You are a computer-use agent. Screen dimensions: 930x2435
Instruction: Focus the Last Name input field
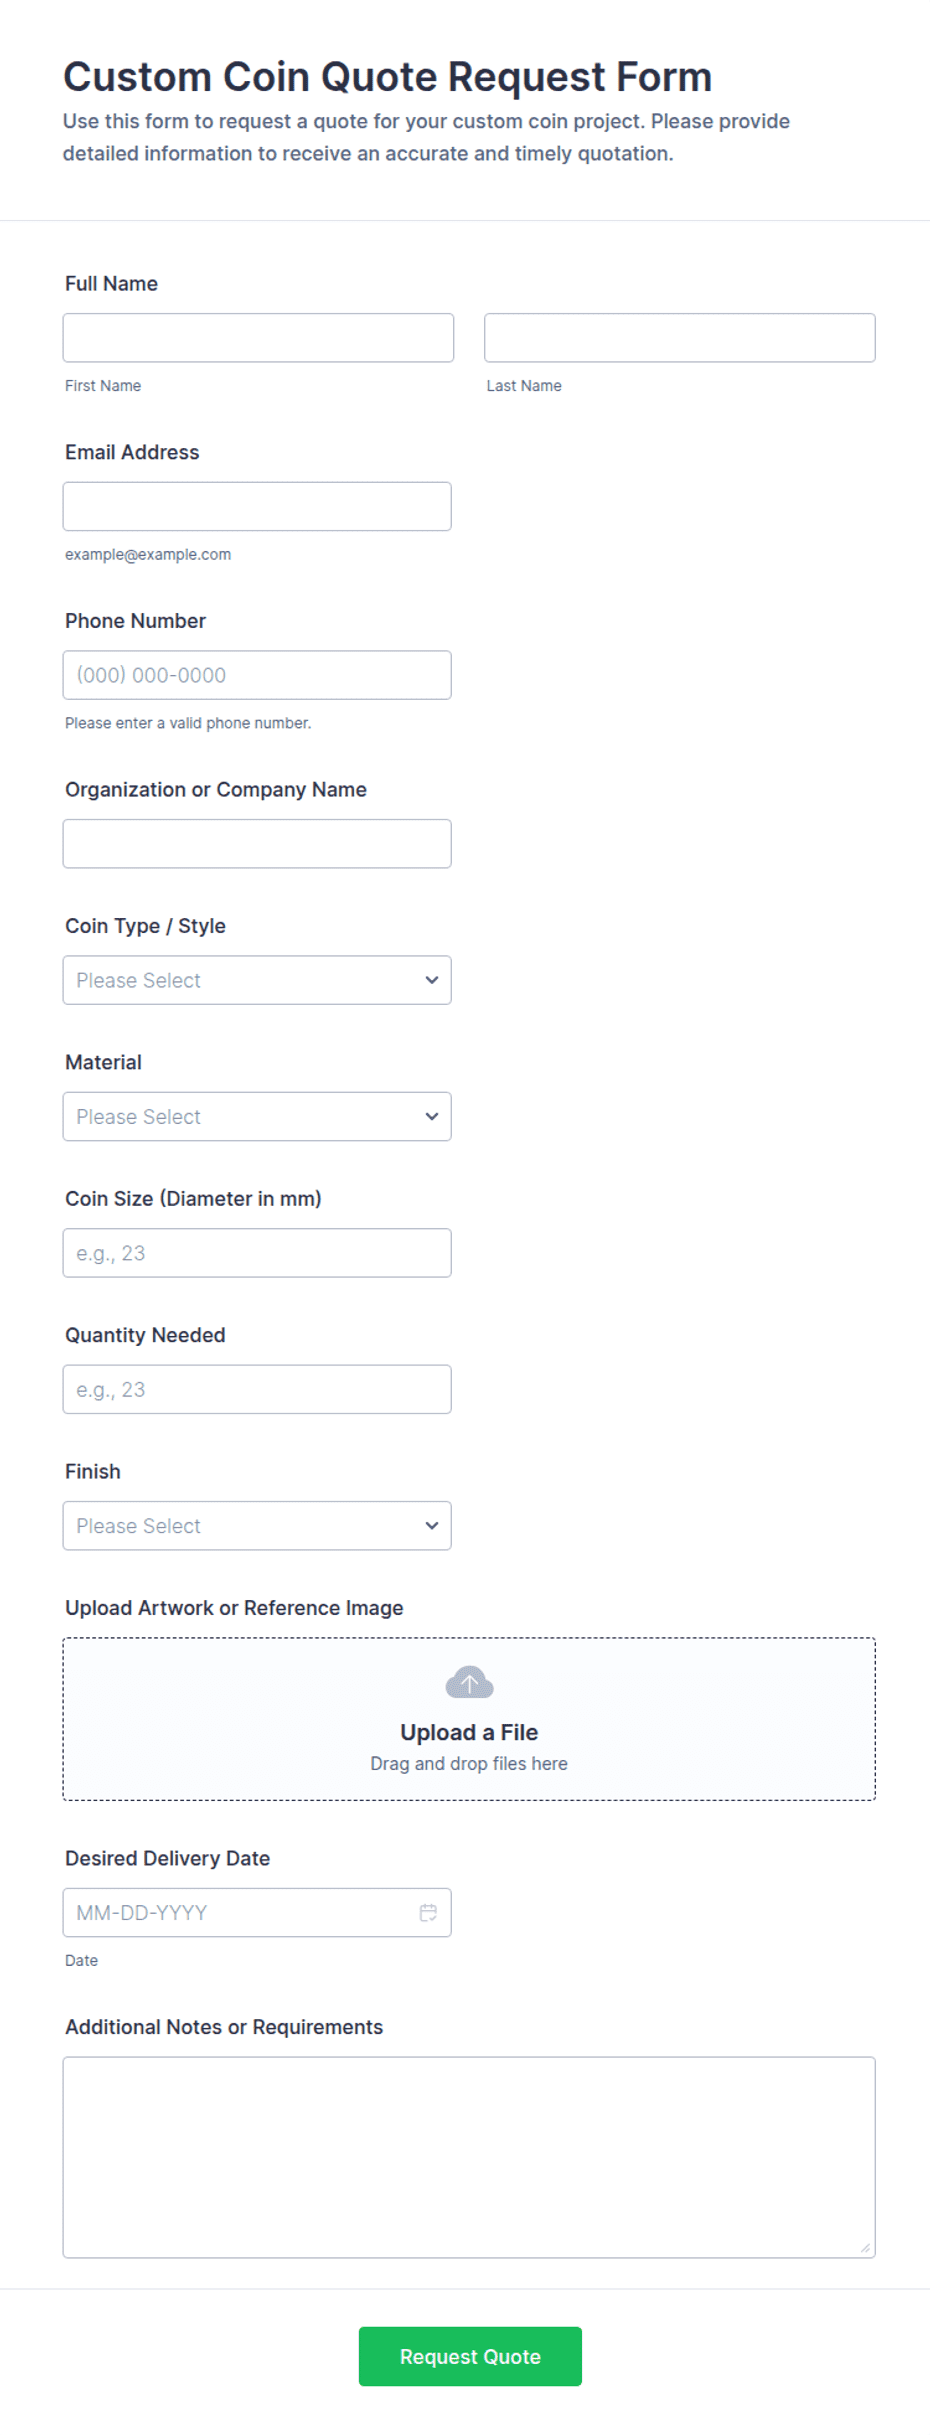pos(680,338)
